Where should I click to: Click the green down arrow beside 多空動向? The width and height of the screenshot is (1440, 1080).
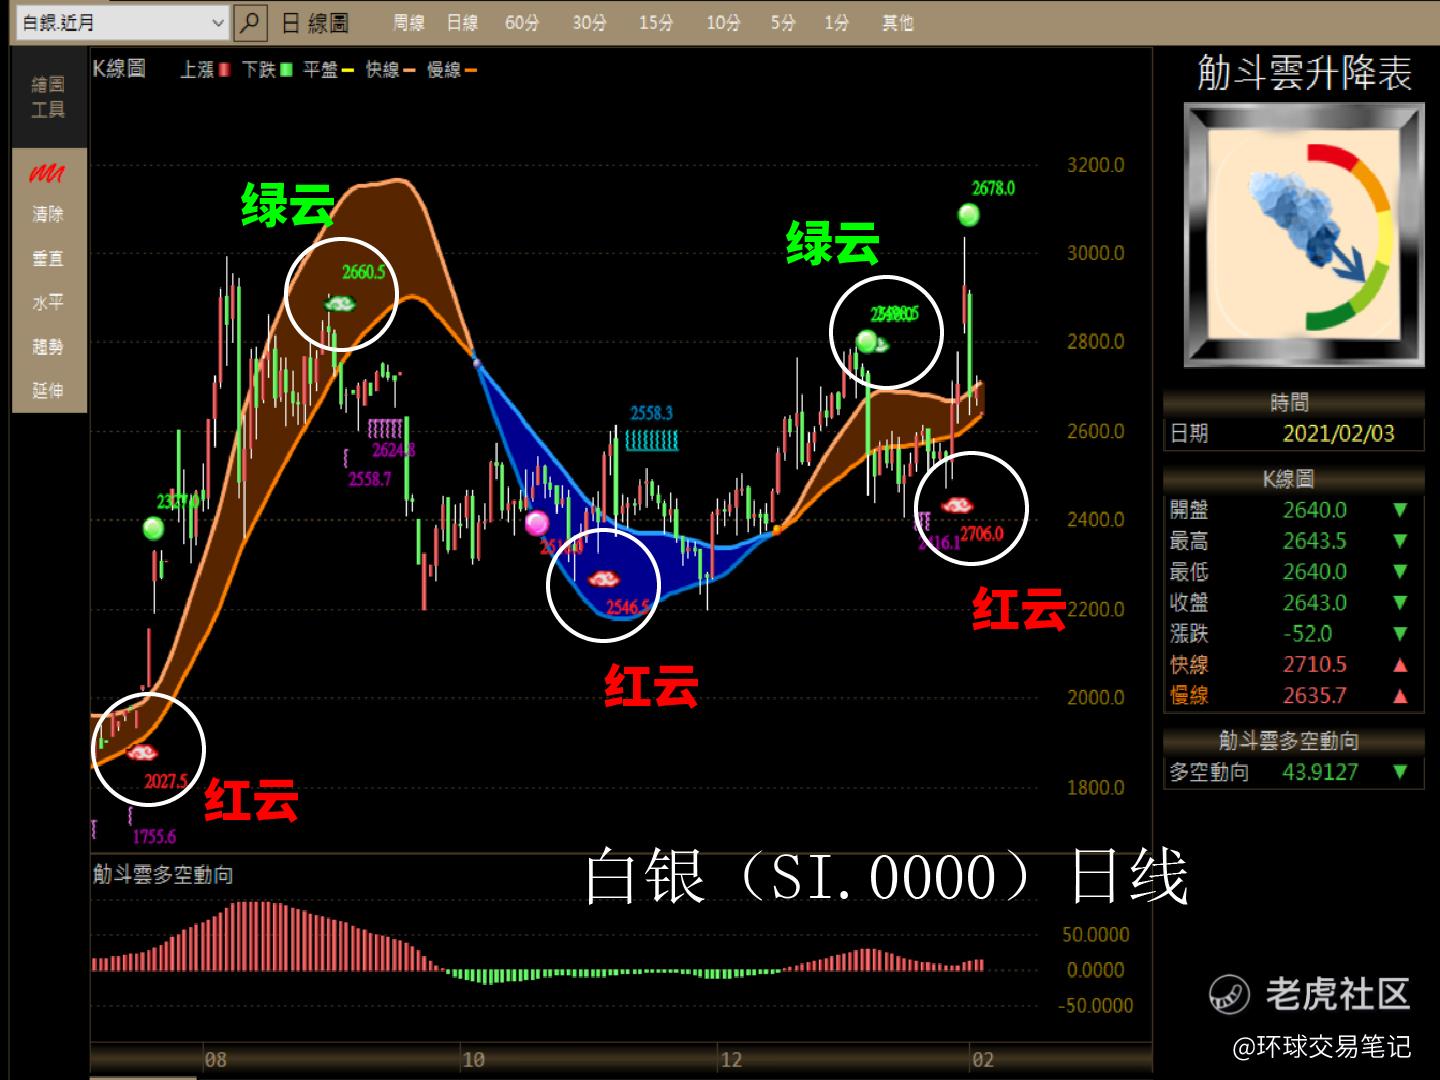[x=1400, y=772]
